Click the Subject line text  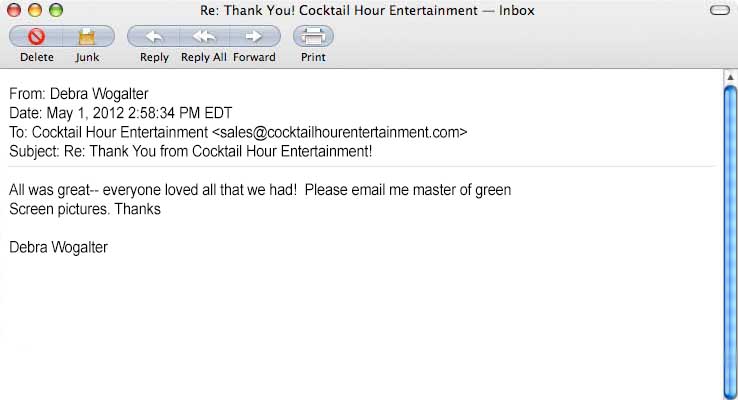point(191,152)
